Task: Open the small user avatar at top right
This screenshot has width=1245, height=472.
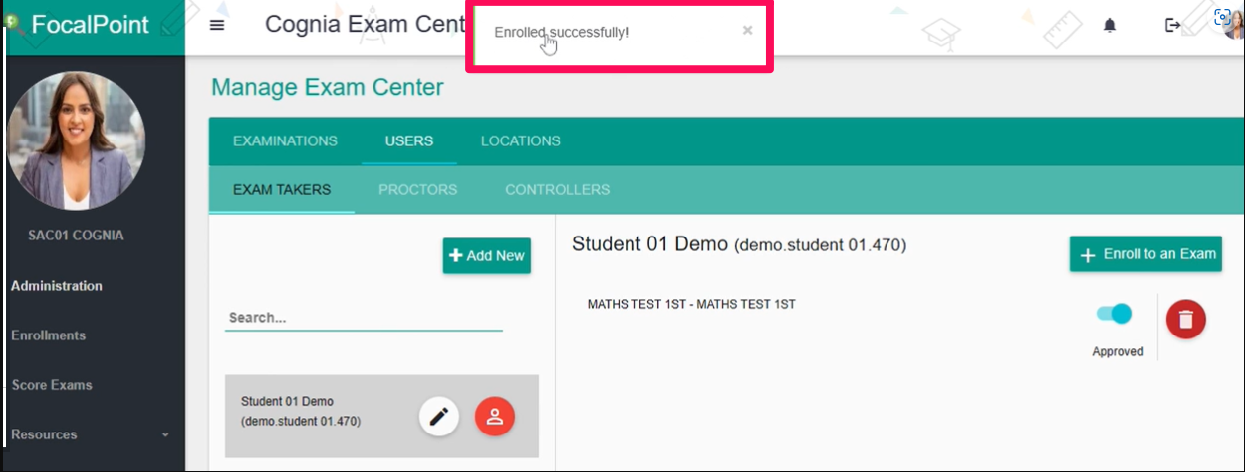Action: pos(1235,24)
